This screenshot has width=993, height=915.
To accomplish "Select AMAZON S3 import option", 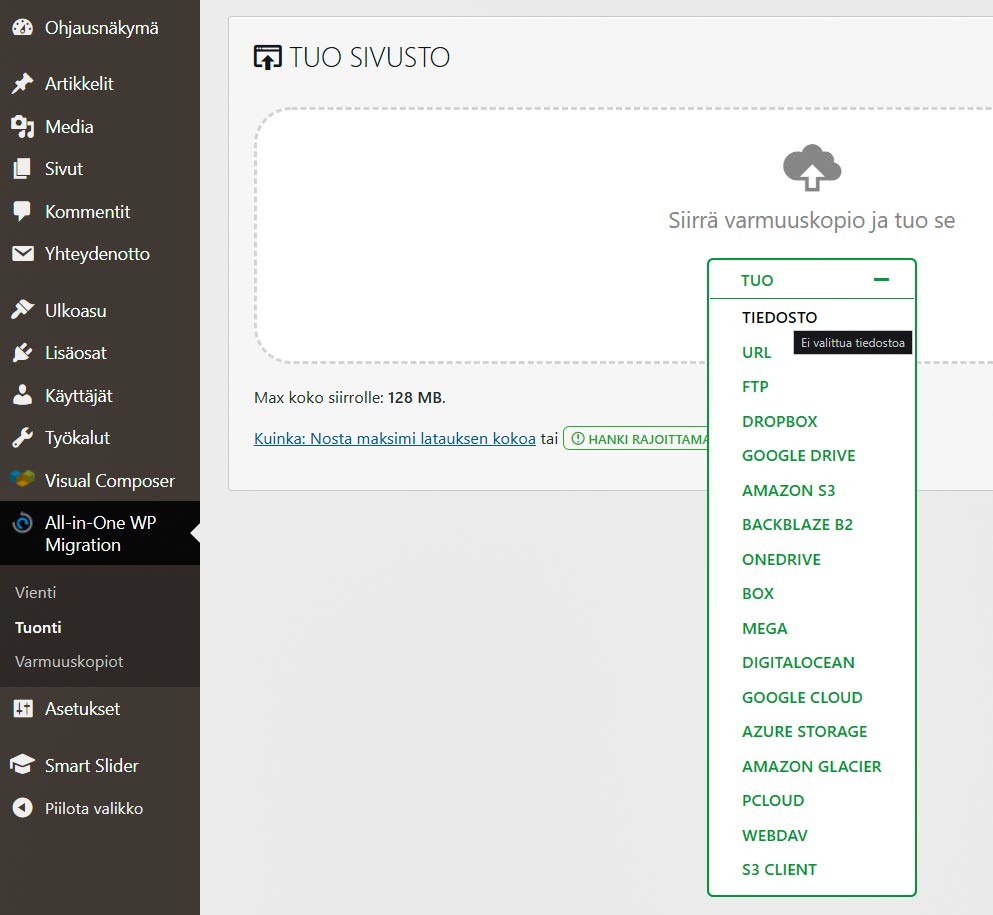I will (788, 491).
